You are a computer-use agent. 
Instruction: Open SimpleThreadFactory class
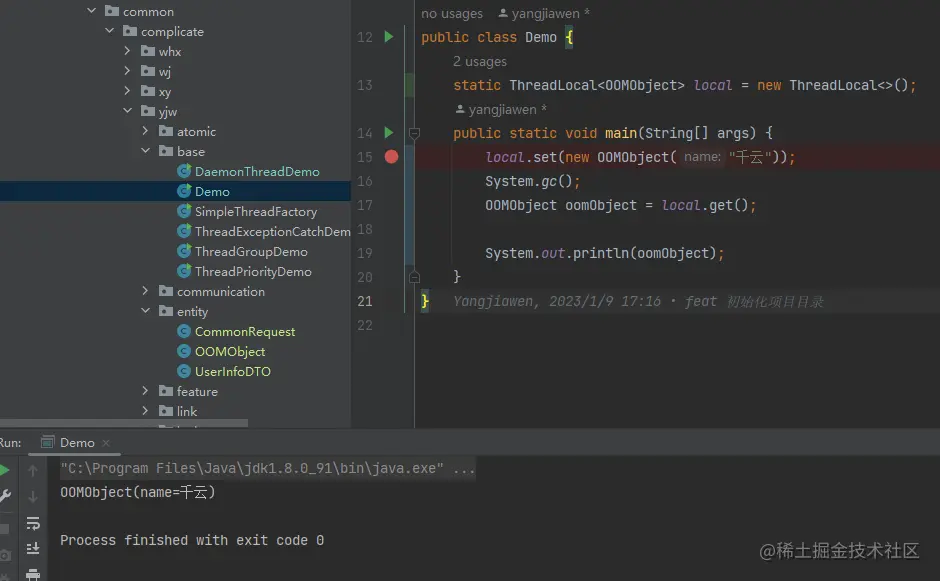(255, 212)
